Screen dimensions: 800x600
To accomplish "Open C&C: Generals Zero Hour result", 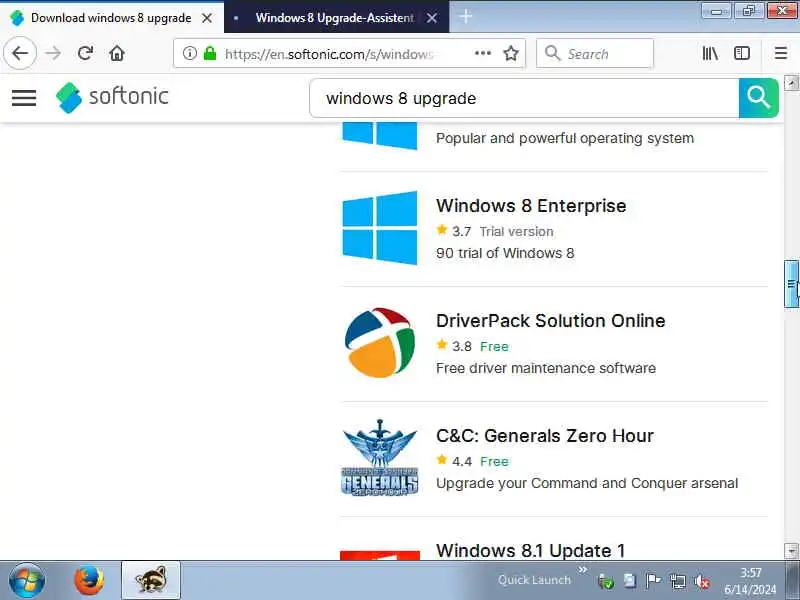I will coord(545,436).
